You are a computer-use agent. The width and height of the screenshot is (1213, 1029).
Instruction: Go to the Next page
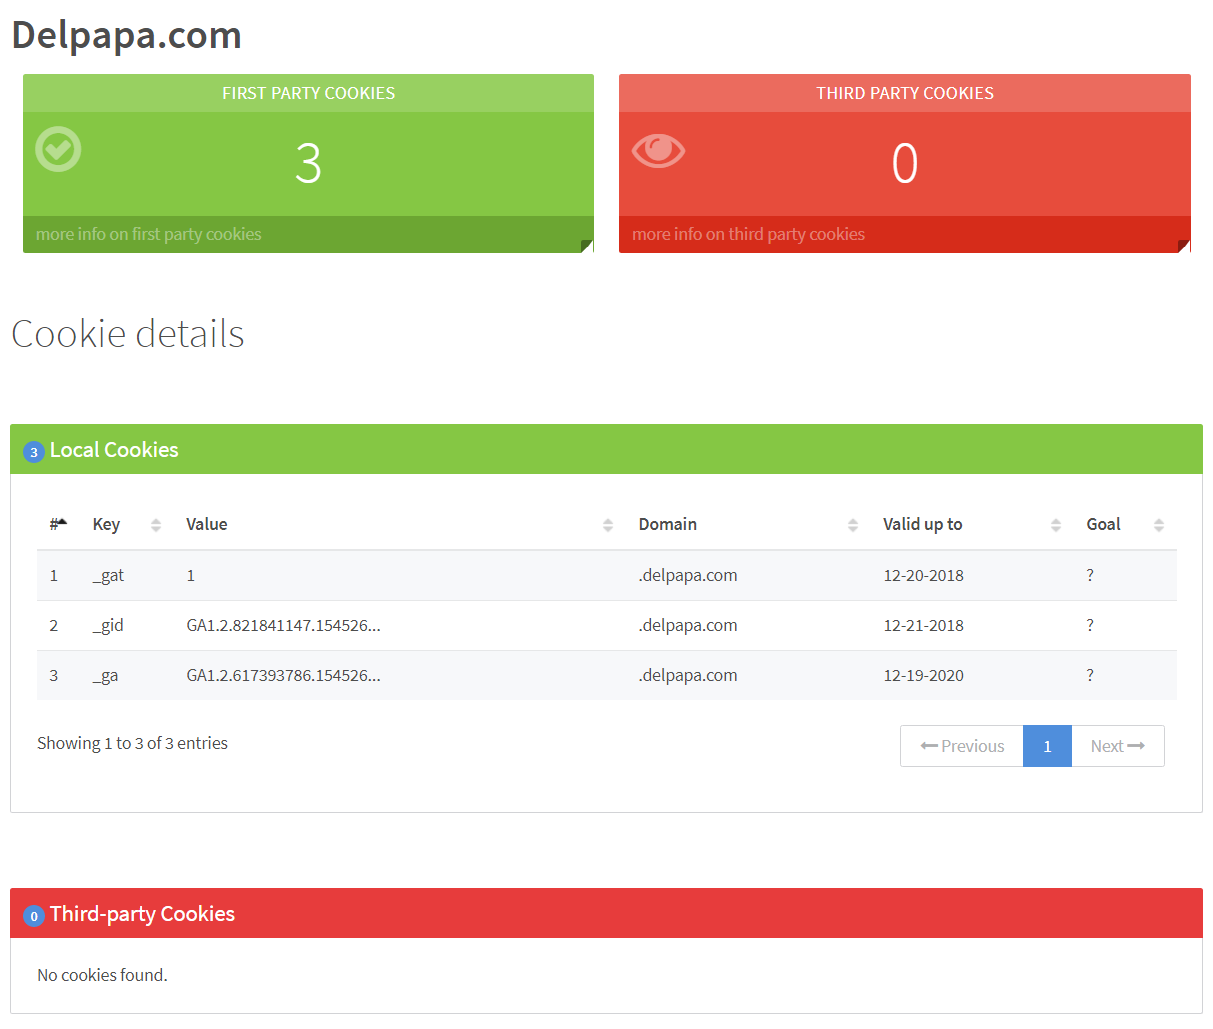click(1118, 746)
